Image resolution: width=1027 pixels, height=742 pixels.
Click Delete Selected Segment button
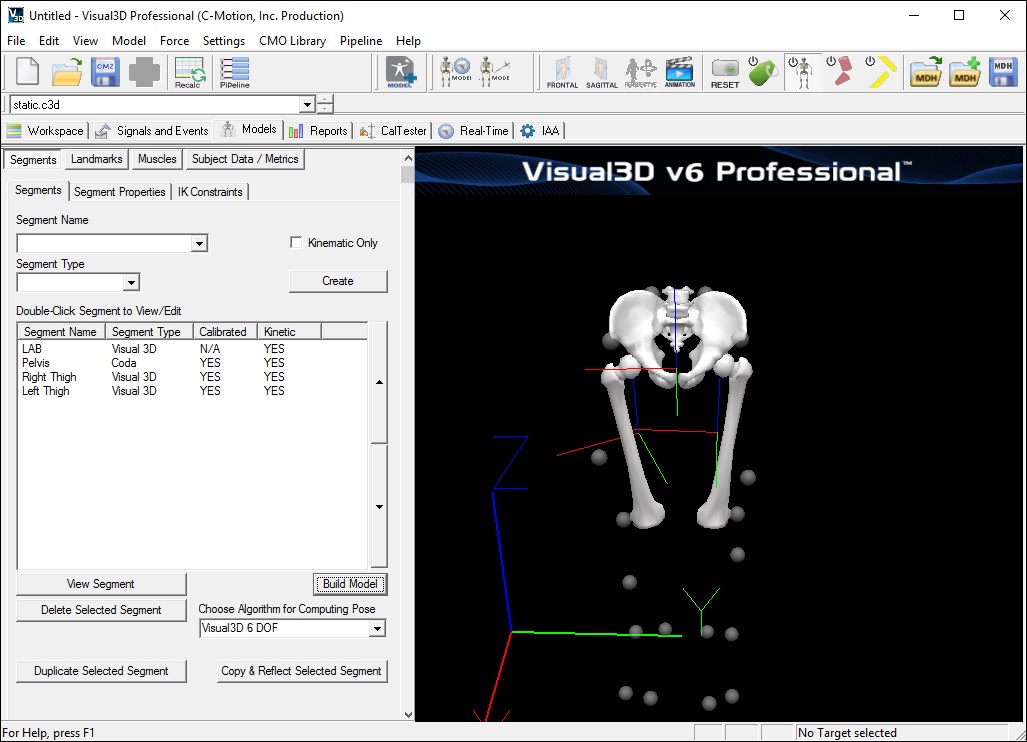click(101, 610)
